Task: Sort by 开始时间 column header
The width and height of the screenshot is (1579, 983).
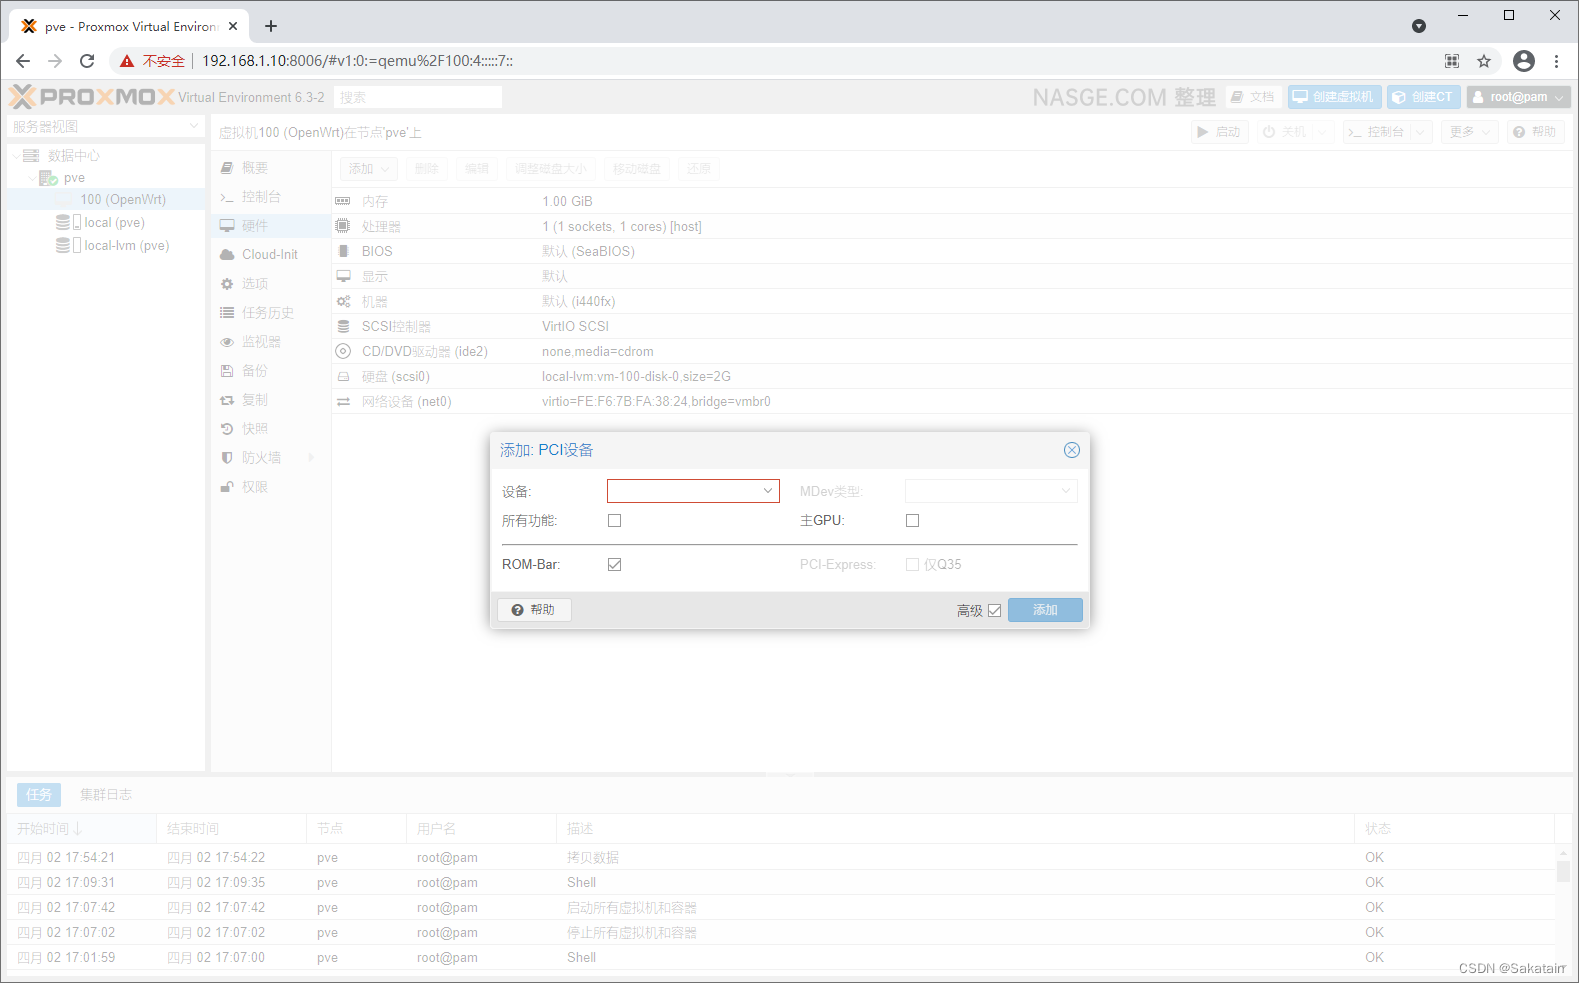Action: coord(82,829)
